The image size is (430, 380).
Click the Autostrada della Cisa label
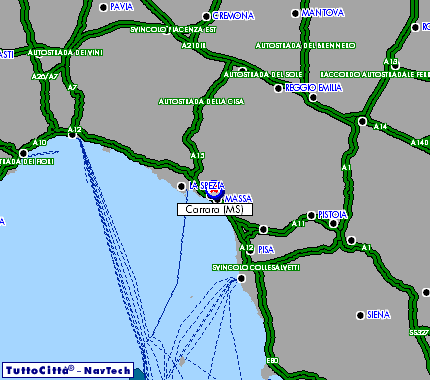coord(201,101)
